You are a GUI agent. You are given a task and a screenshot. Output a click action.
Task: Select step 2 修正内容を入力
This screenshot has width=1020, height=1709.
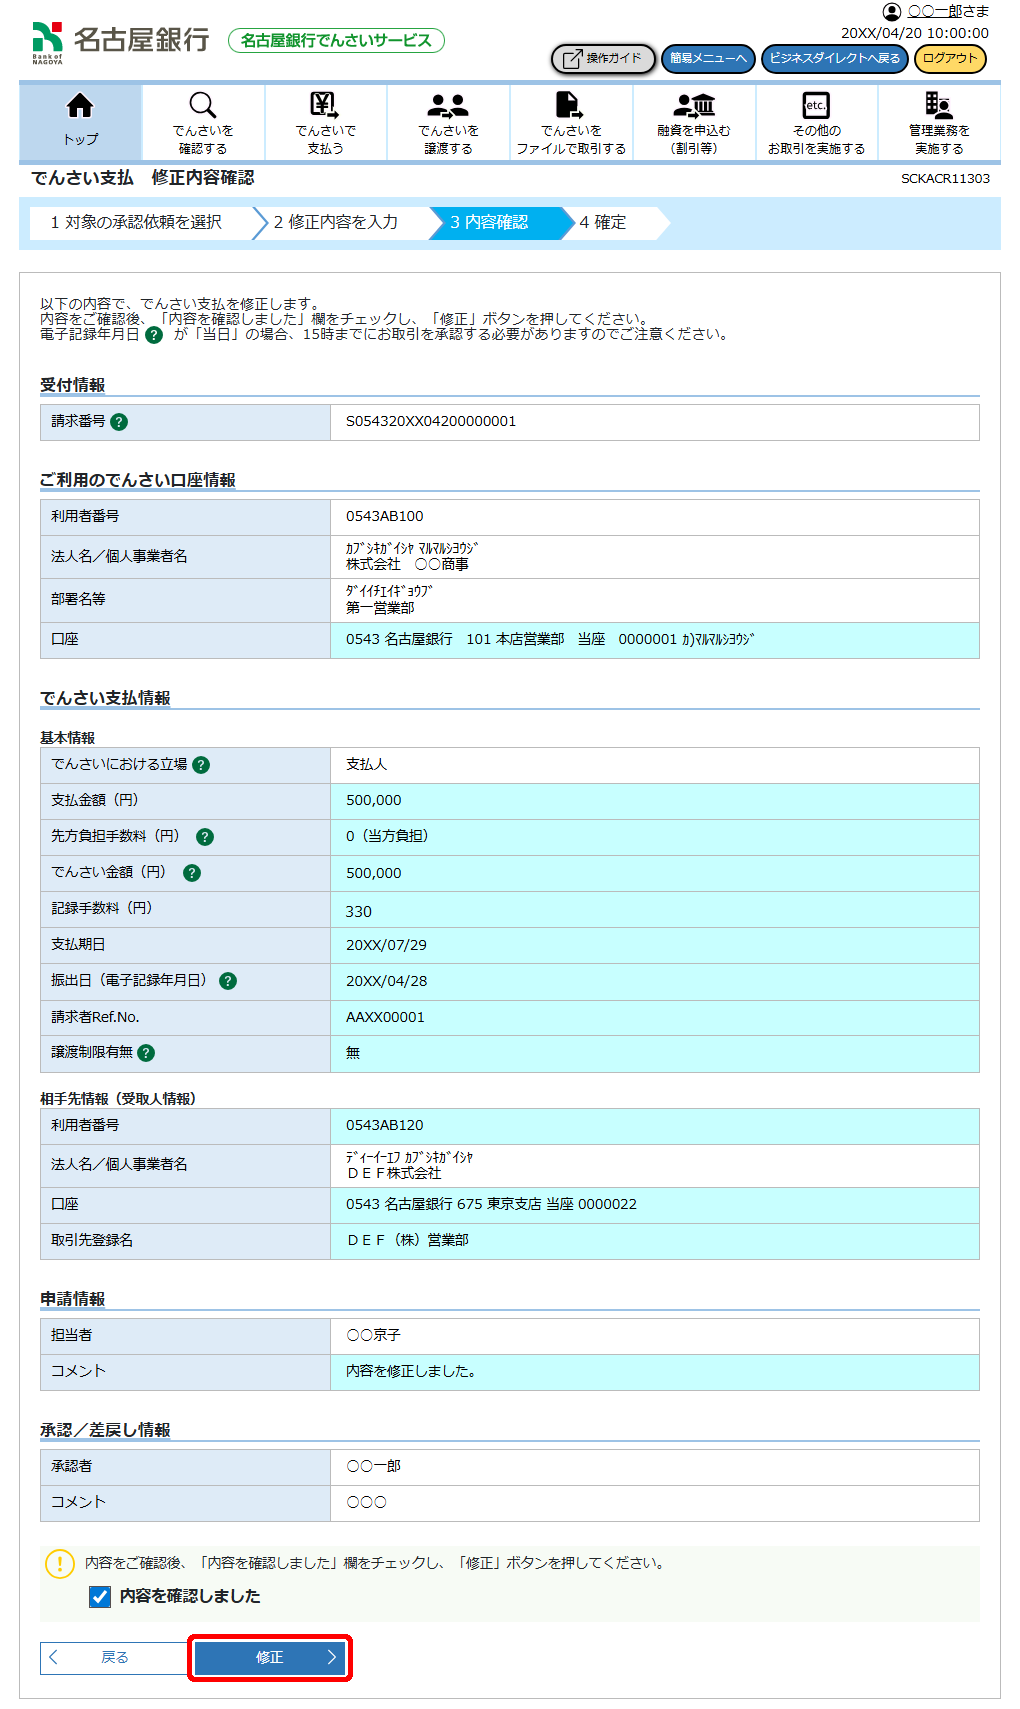click(x=336, y=222)
